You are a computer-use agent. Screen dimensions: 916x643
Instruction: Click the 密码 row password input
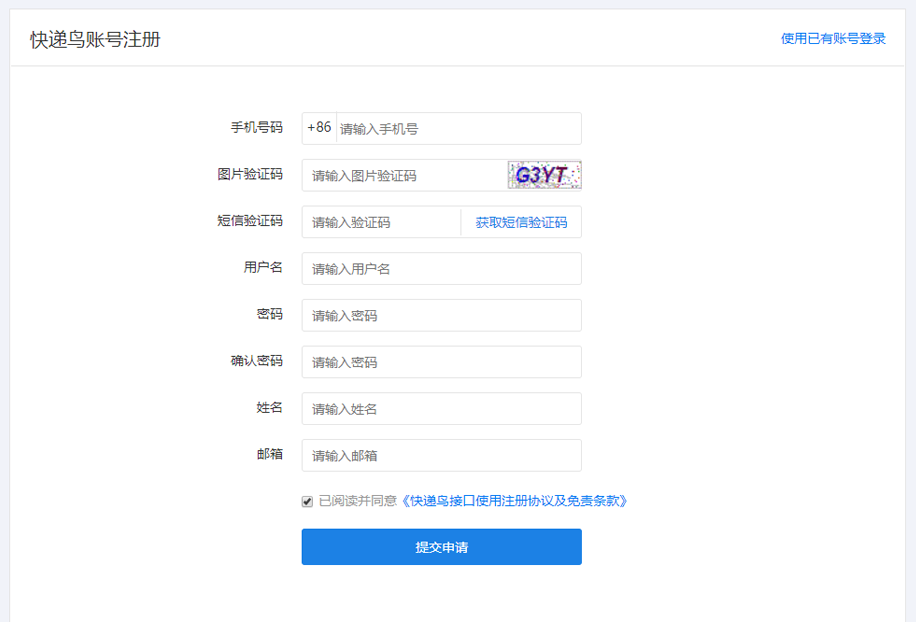click(x=441, y=316)
